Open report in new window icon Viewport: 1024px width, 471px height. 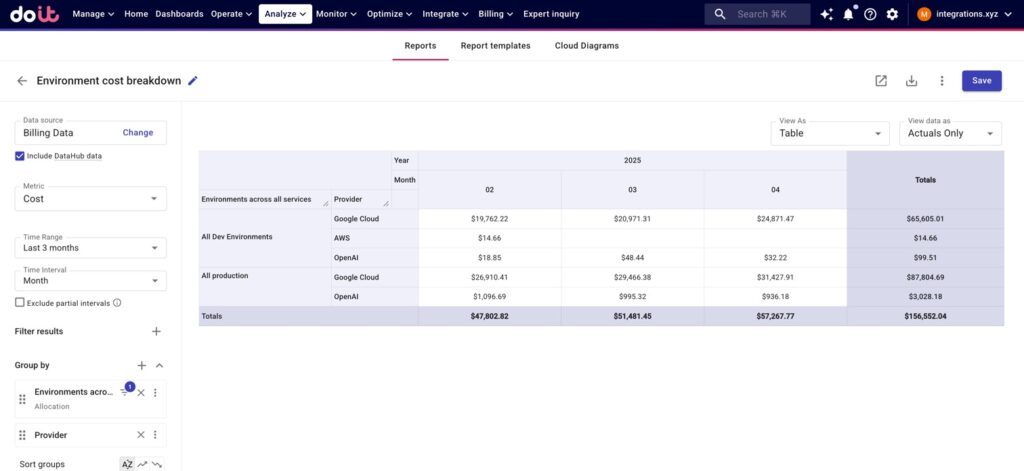(881, 81)
